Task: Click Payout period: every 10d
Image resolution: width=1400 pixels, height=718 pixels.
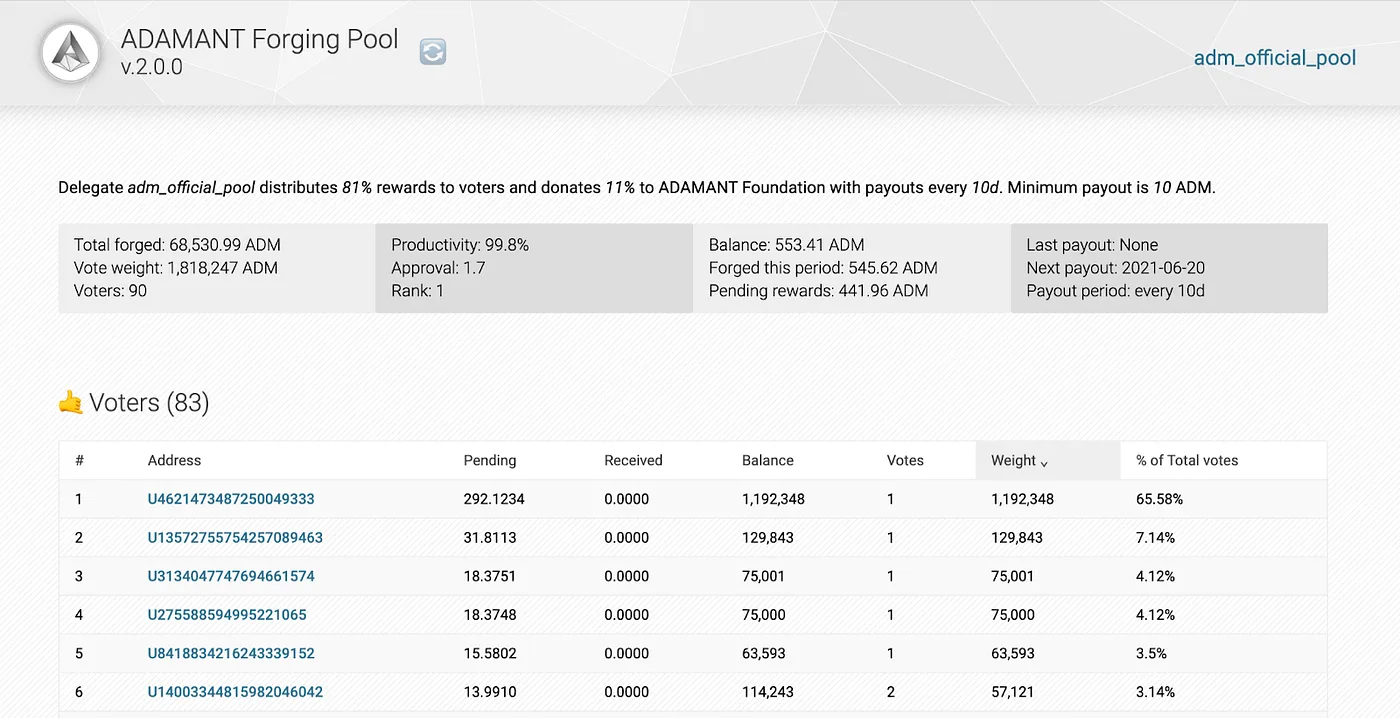Action: pos(1115,291)
